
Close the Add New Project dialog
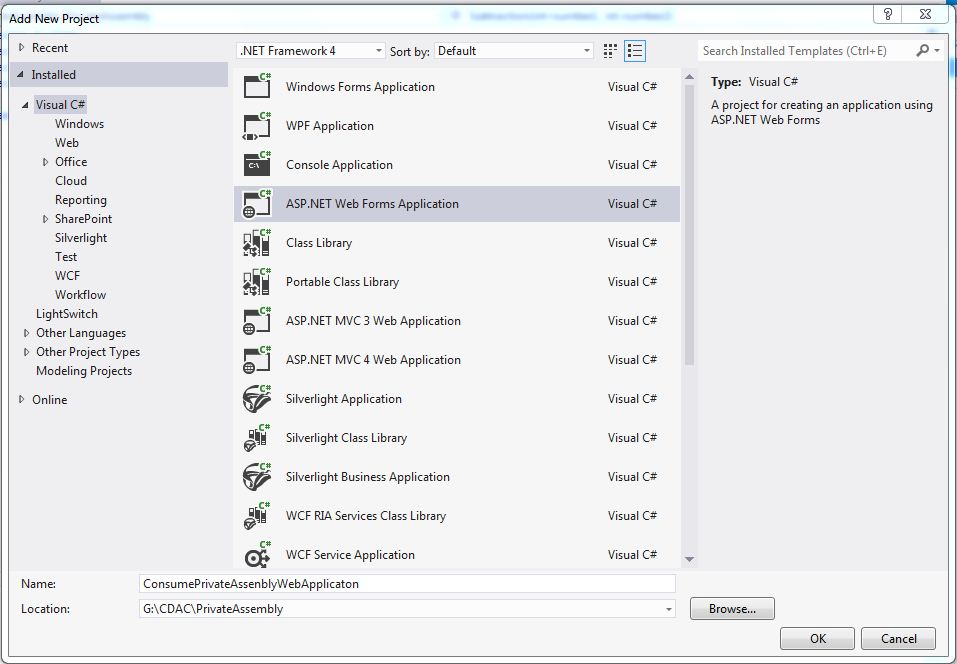point(925,14)
